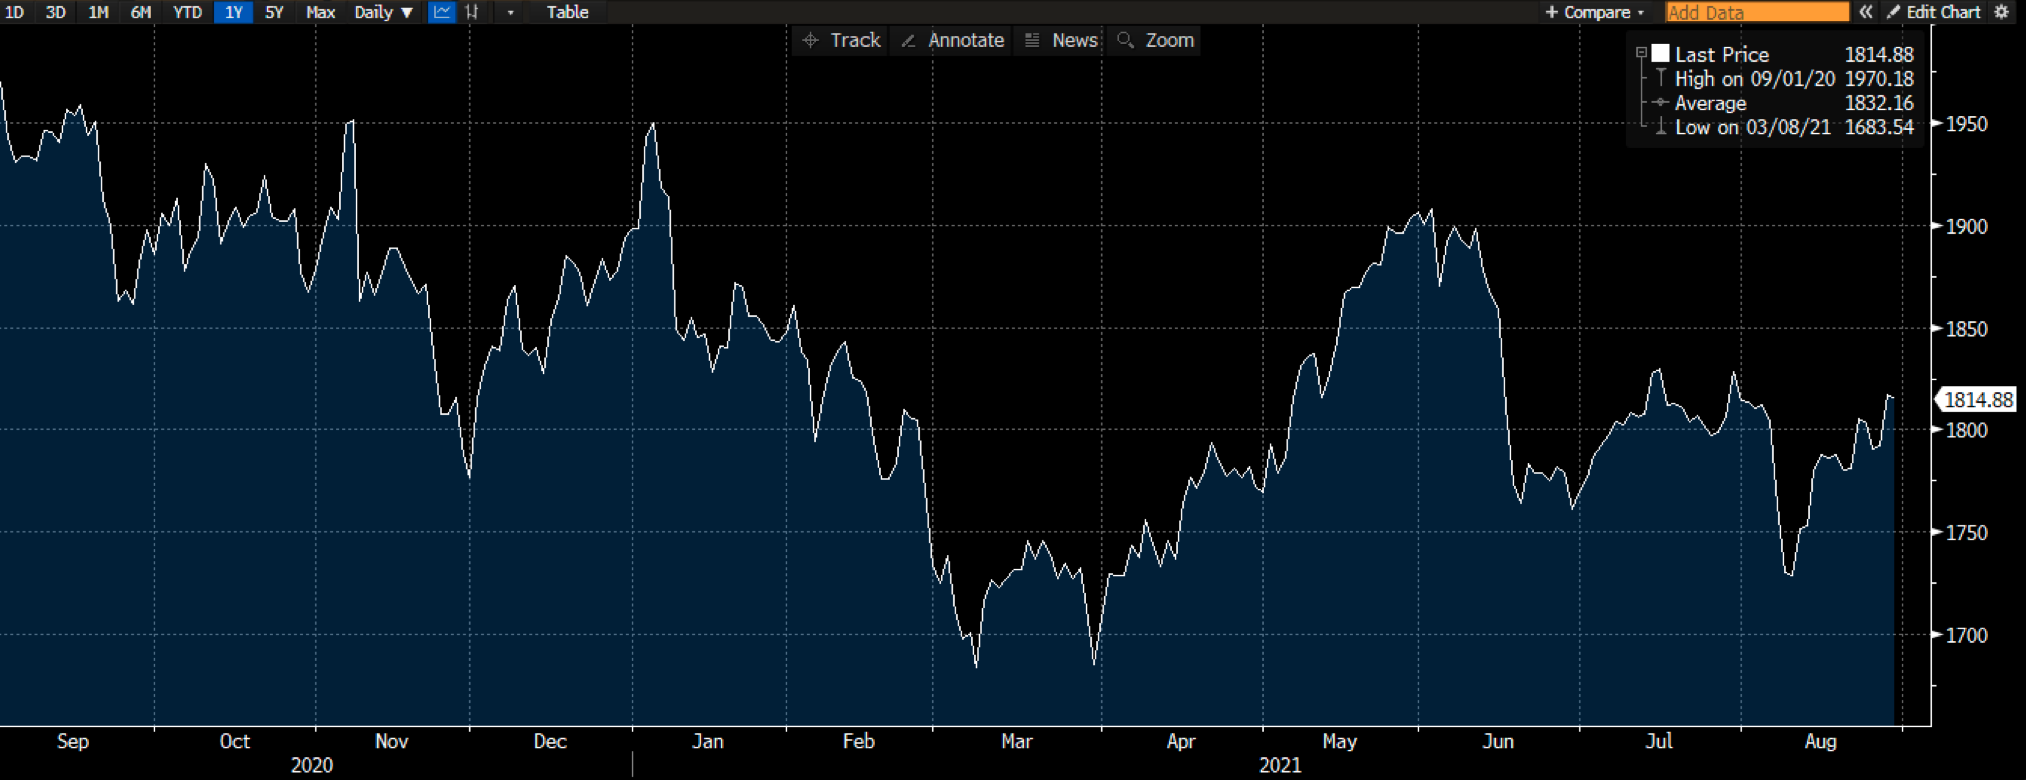Screen dimensions: 2026x780
Task: Open the News overlay button
Action: [x=1062, y=40]
